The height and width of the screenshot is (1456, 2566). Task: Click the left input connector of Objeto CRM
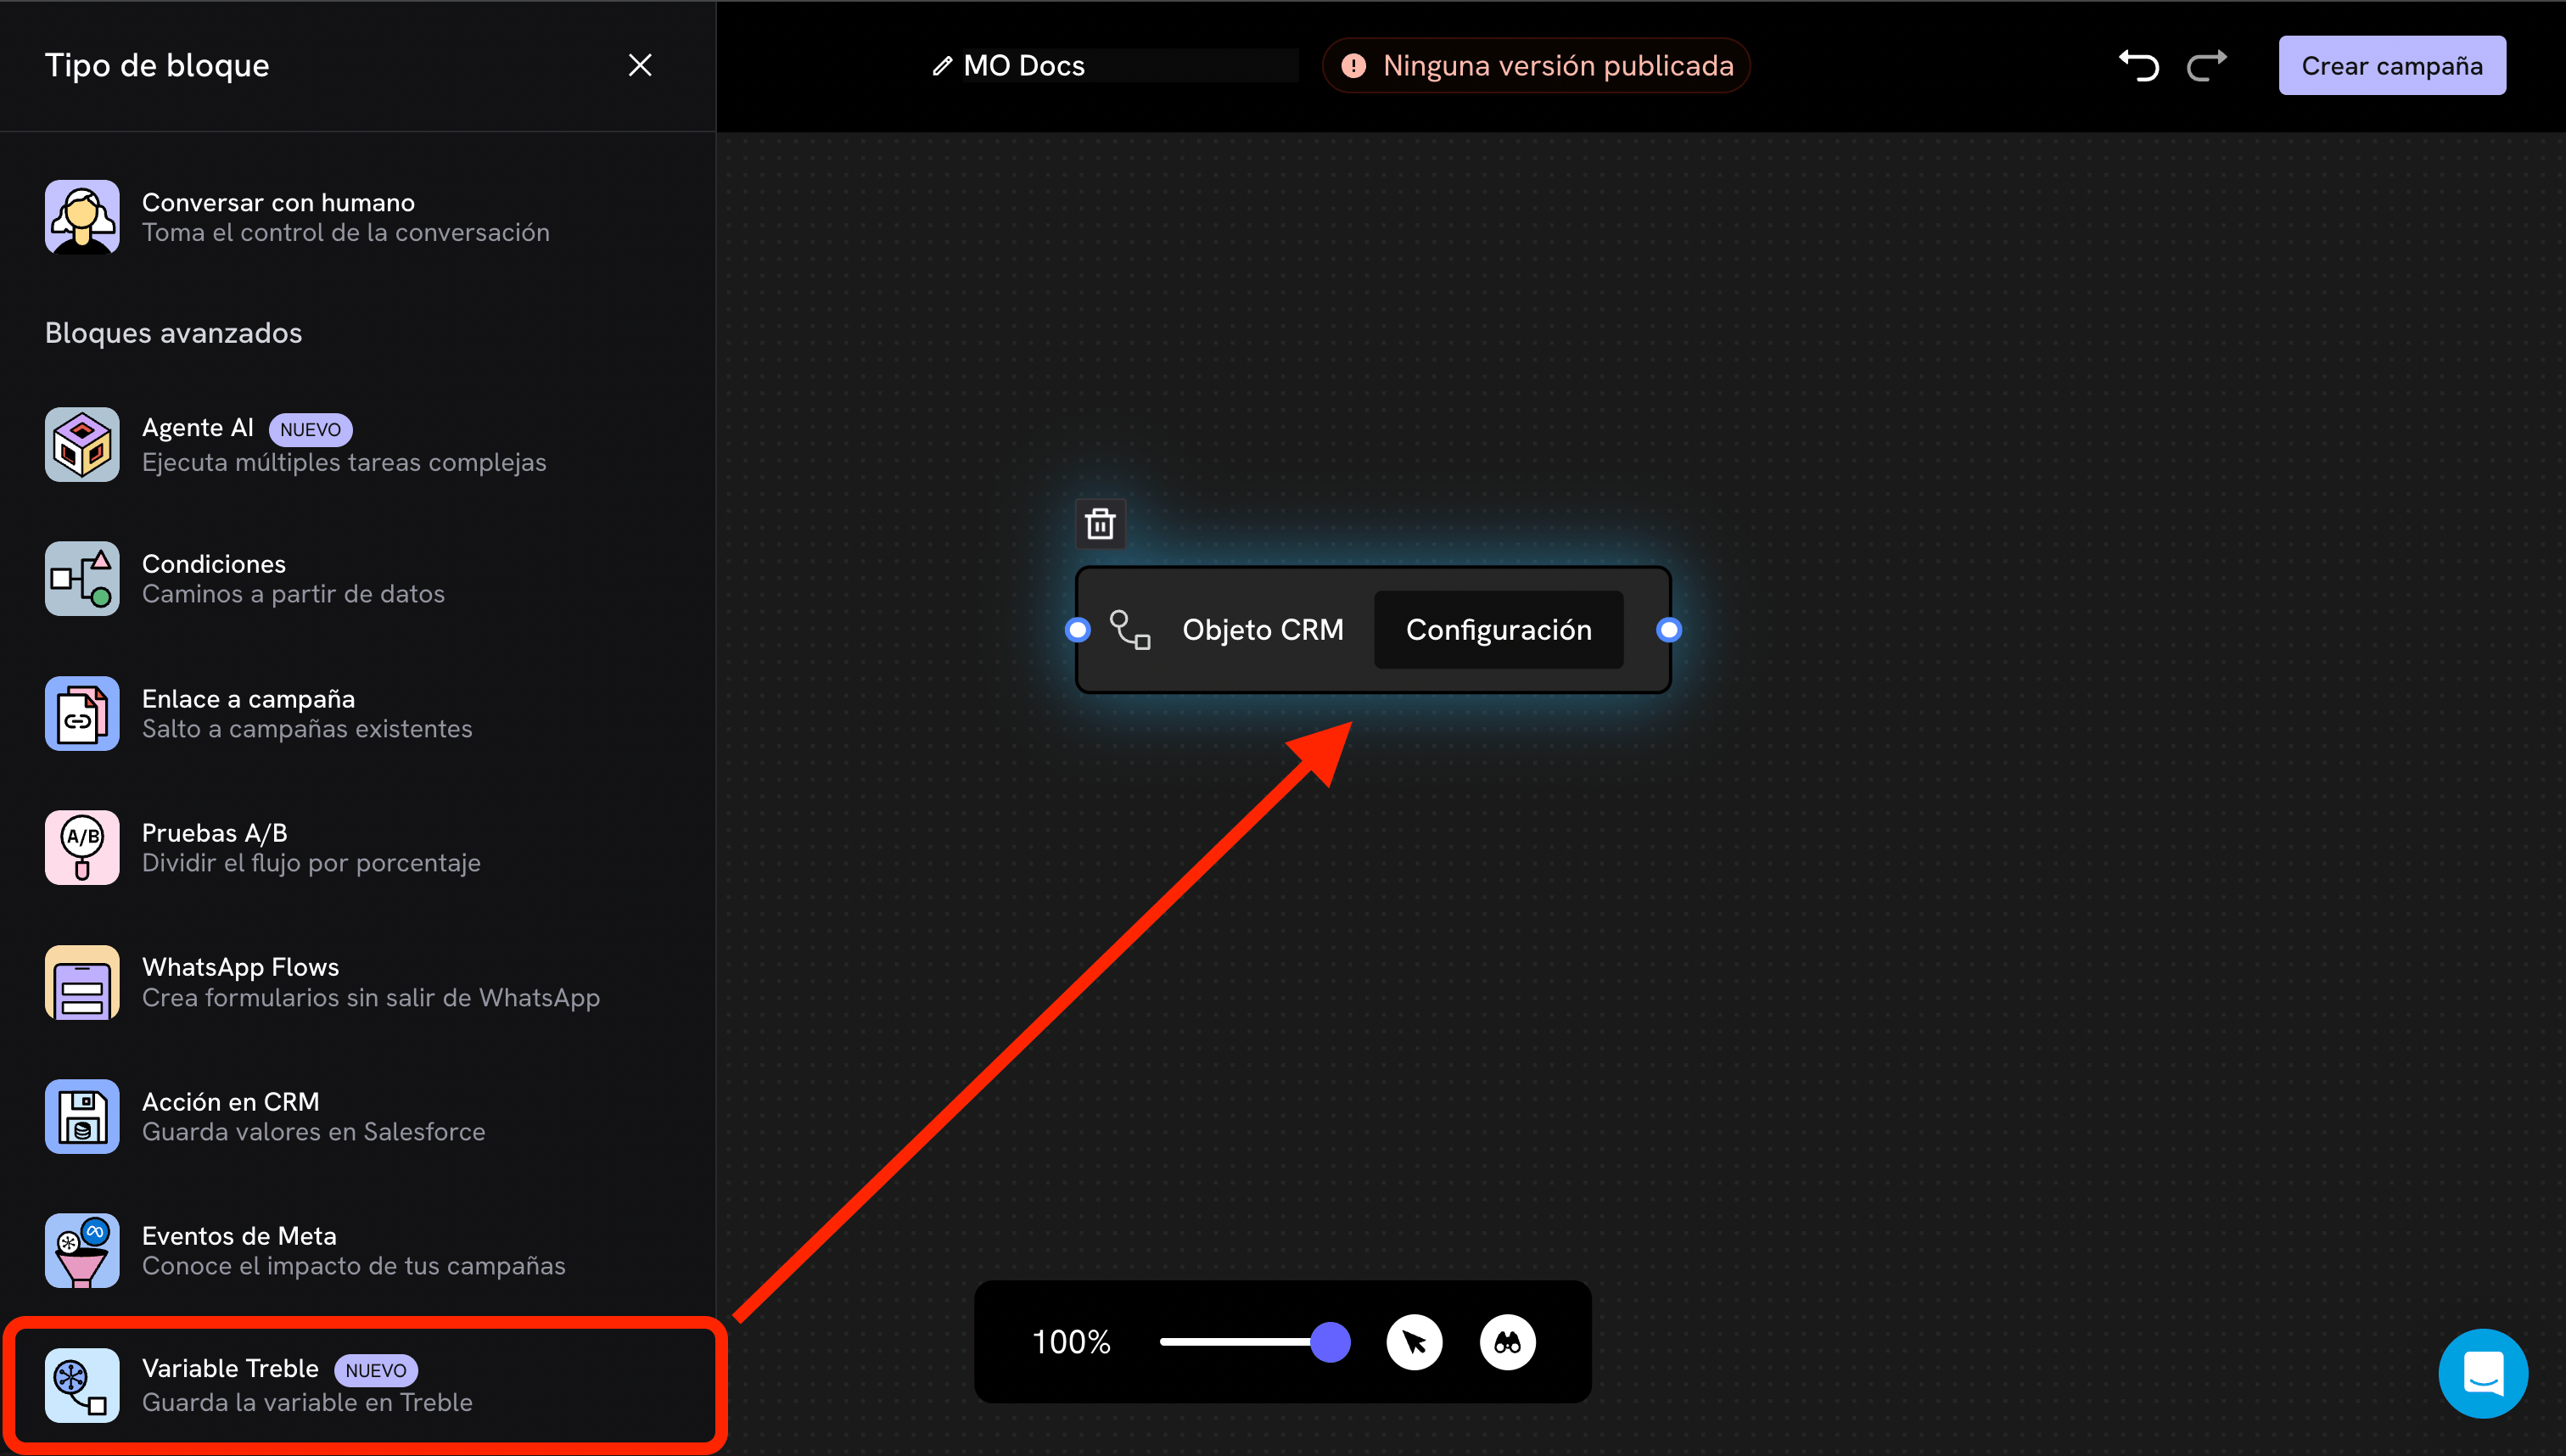(1077, 630)
